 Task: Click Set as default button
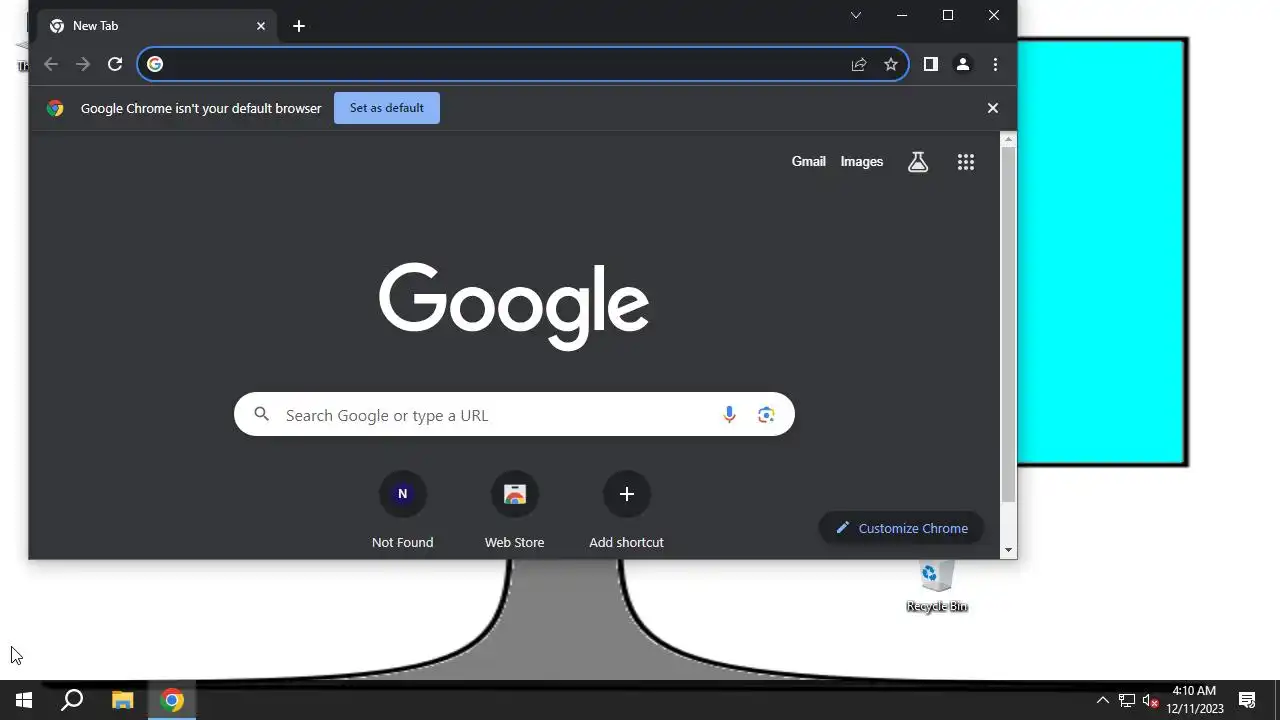pos(387,108)
